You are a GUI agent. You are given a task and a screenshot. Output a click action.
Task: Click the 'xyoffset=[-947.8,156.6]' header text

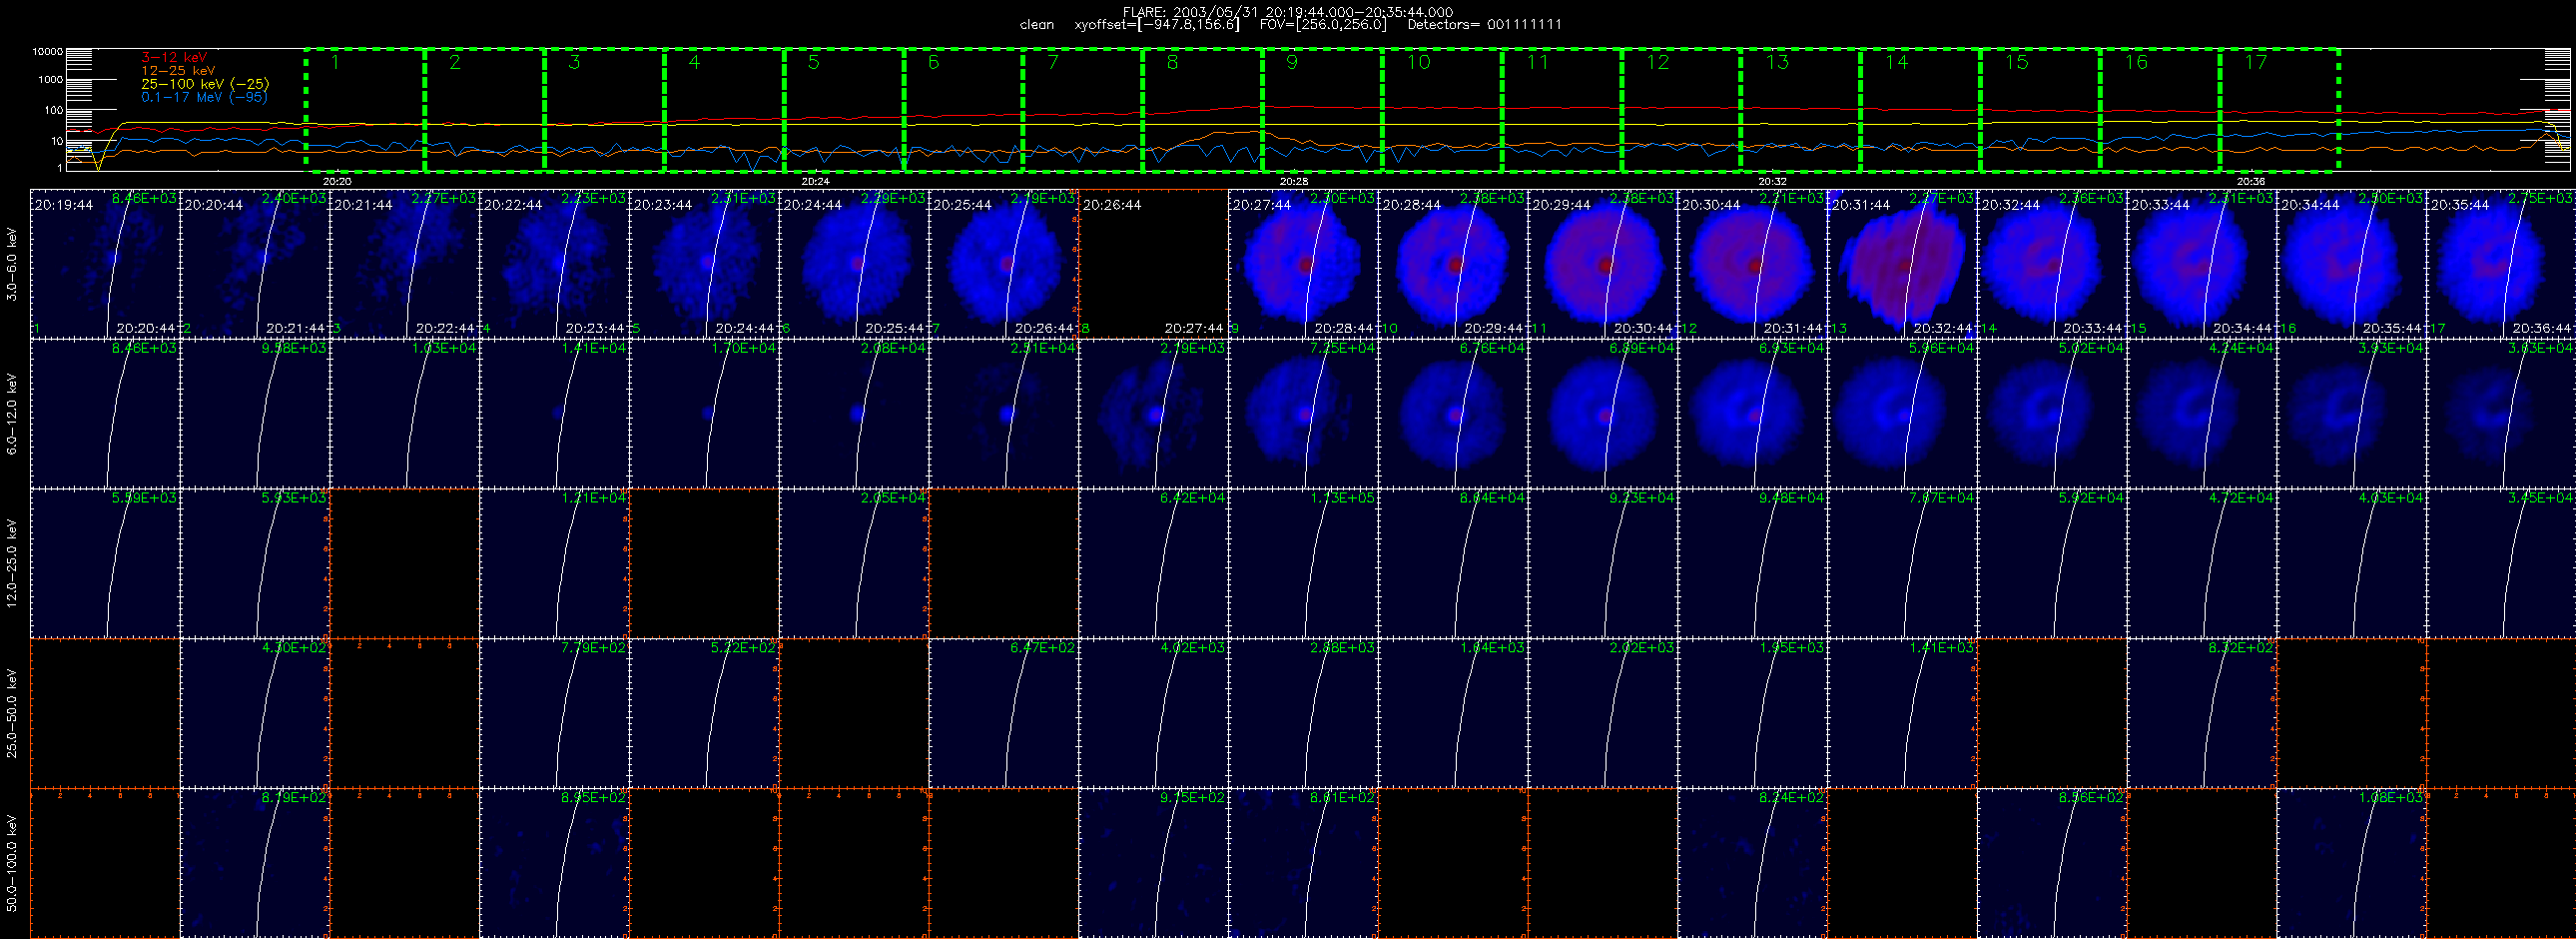click(1156, 25)
